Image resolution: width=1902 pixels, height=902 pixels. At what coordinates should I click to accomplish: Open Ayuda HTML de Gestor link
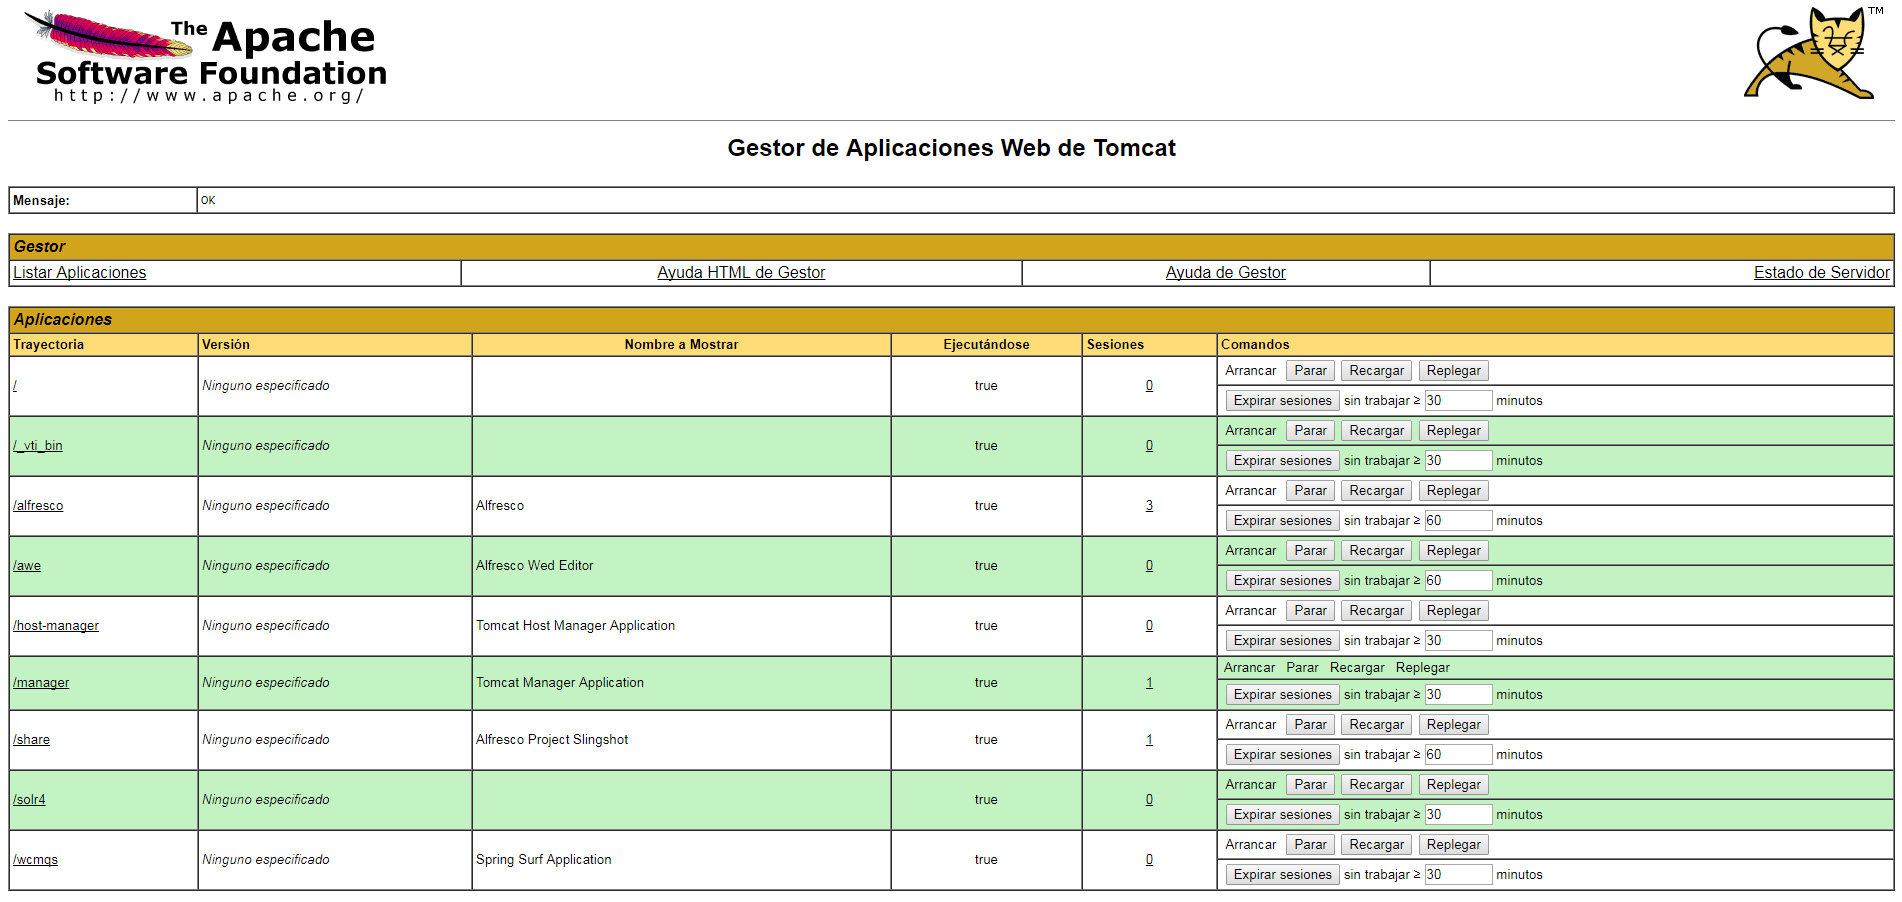click(x=740, y=273)
